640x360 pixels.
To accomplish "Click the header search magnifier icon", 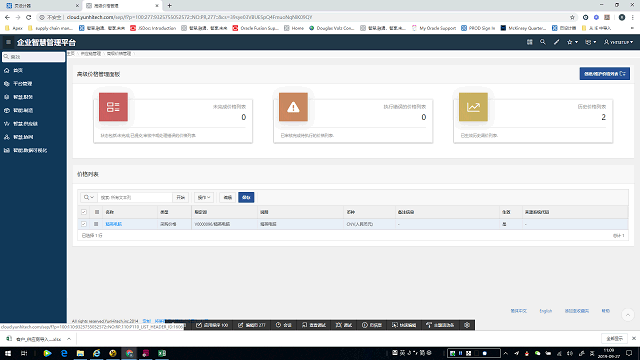I will (542, 42).
